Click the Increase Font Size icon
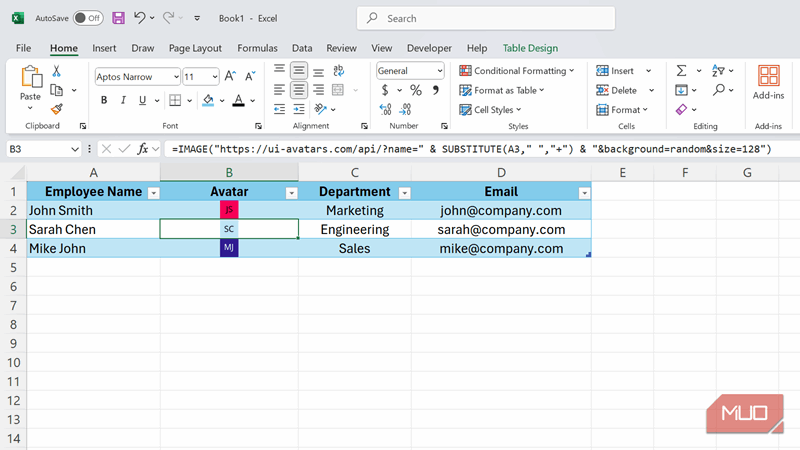 pos(231,76)
